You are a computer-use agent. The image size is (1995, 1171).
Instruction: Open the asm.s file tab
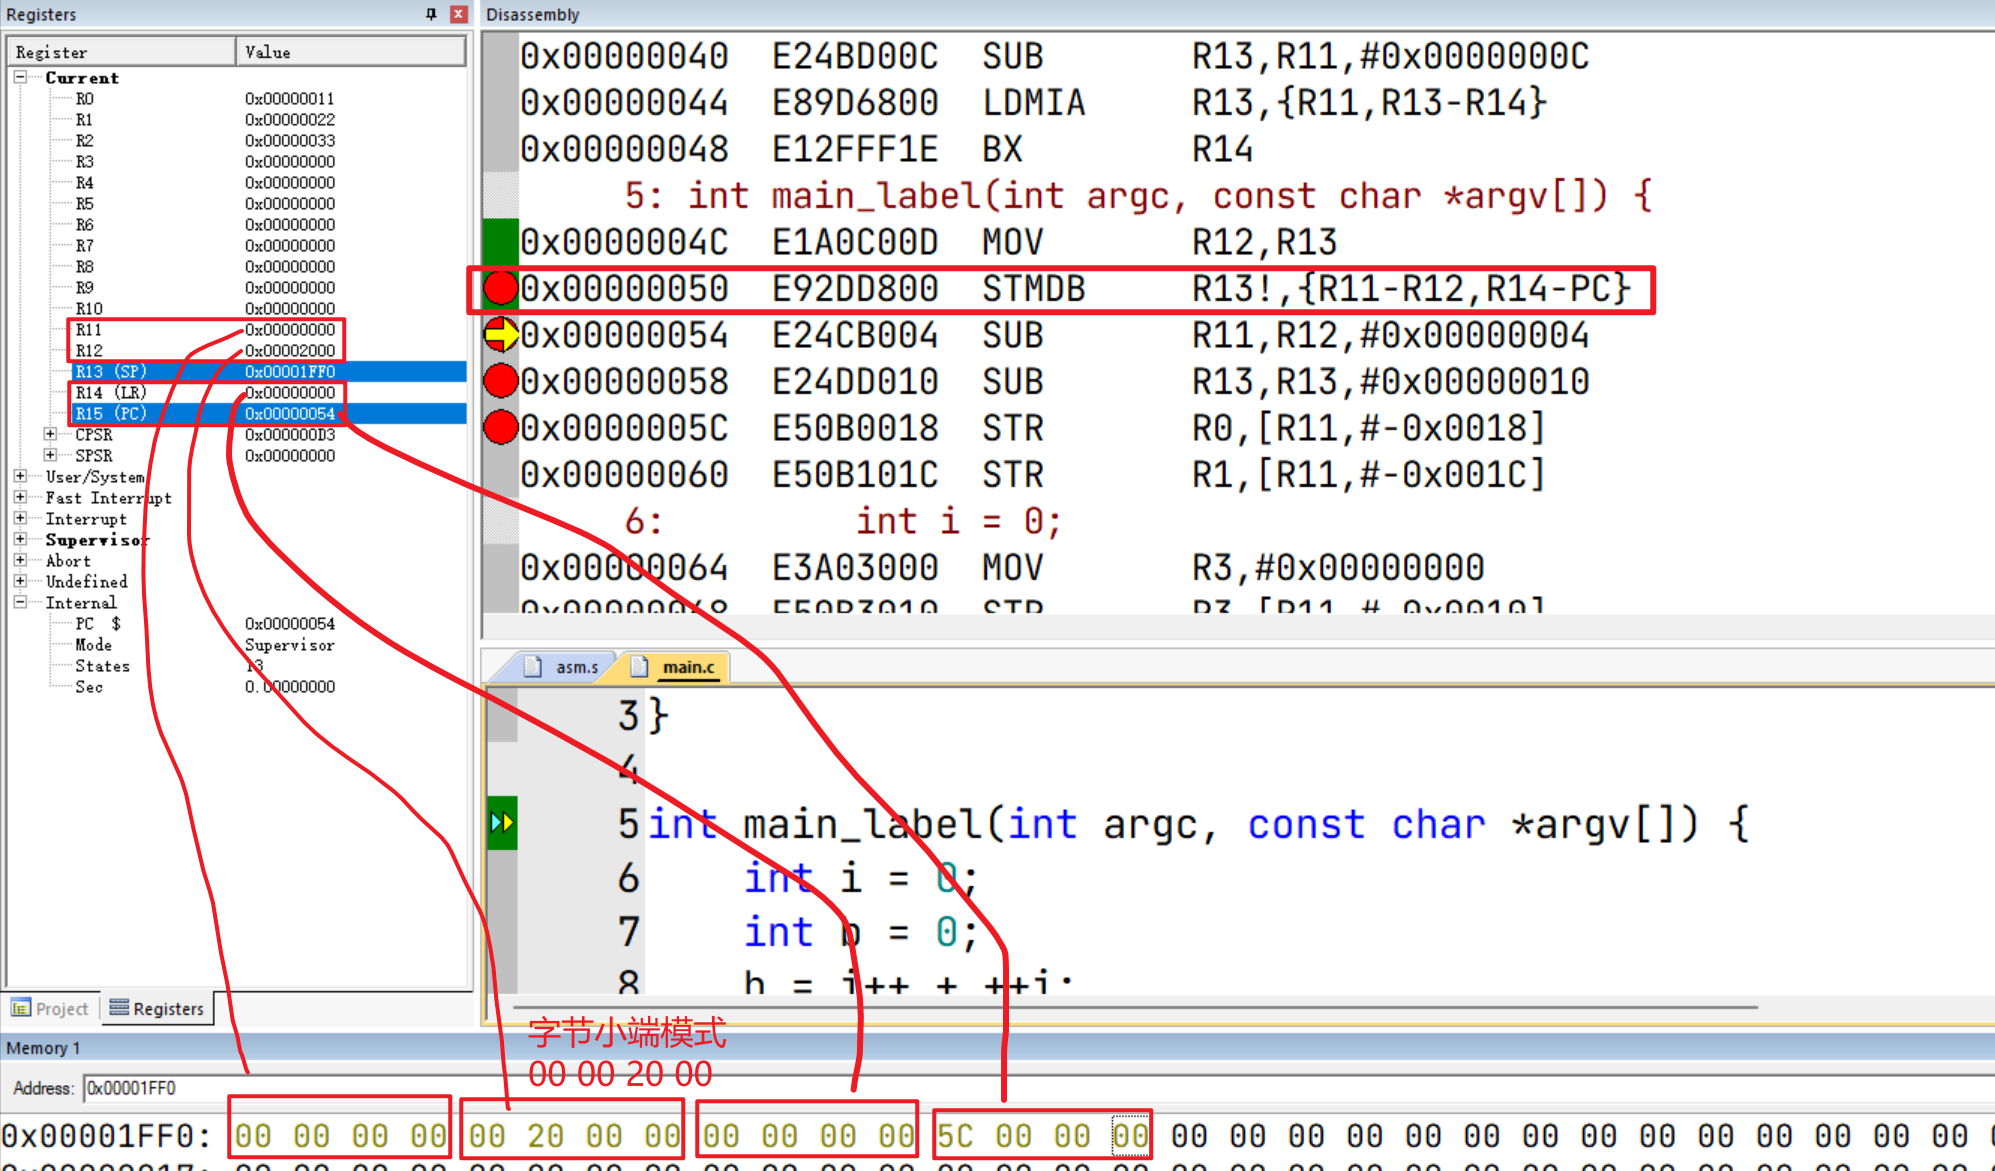(x=565, y=667)
